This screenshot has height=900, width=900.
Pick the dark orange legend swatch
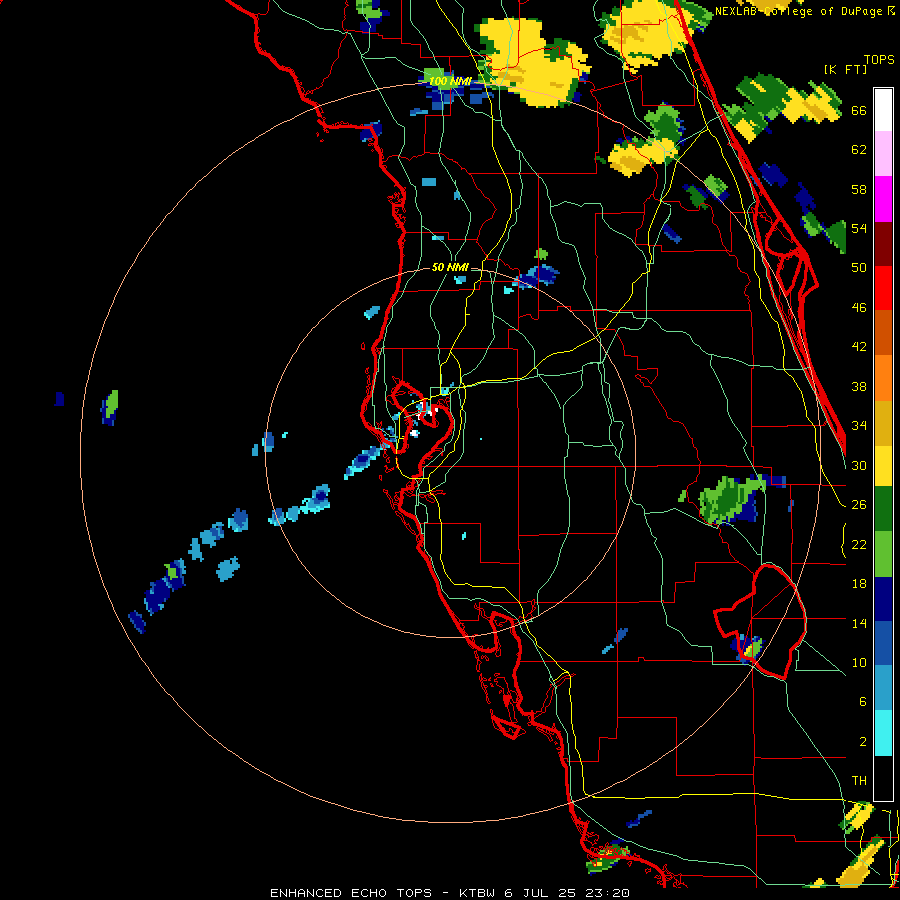[x=883, y=332]
